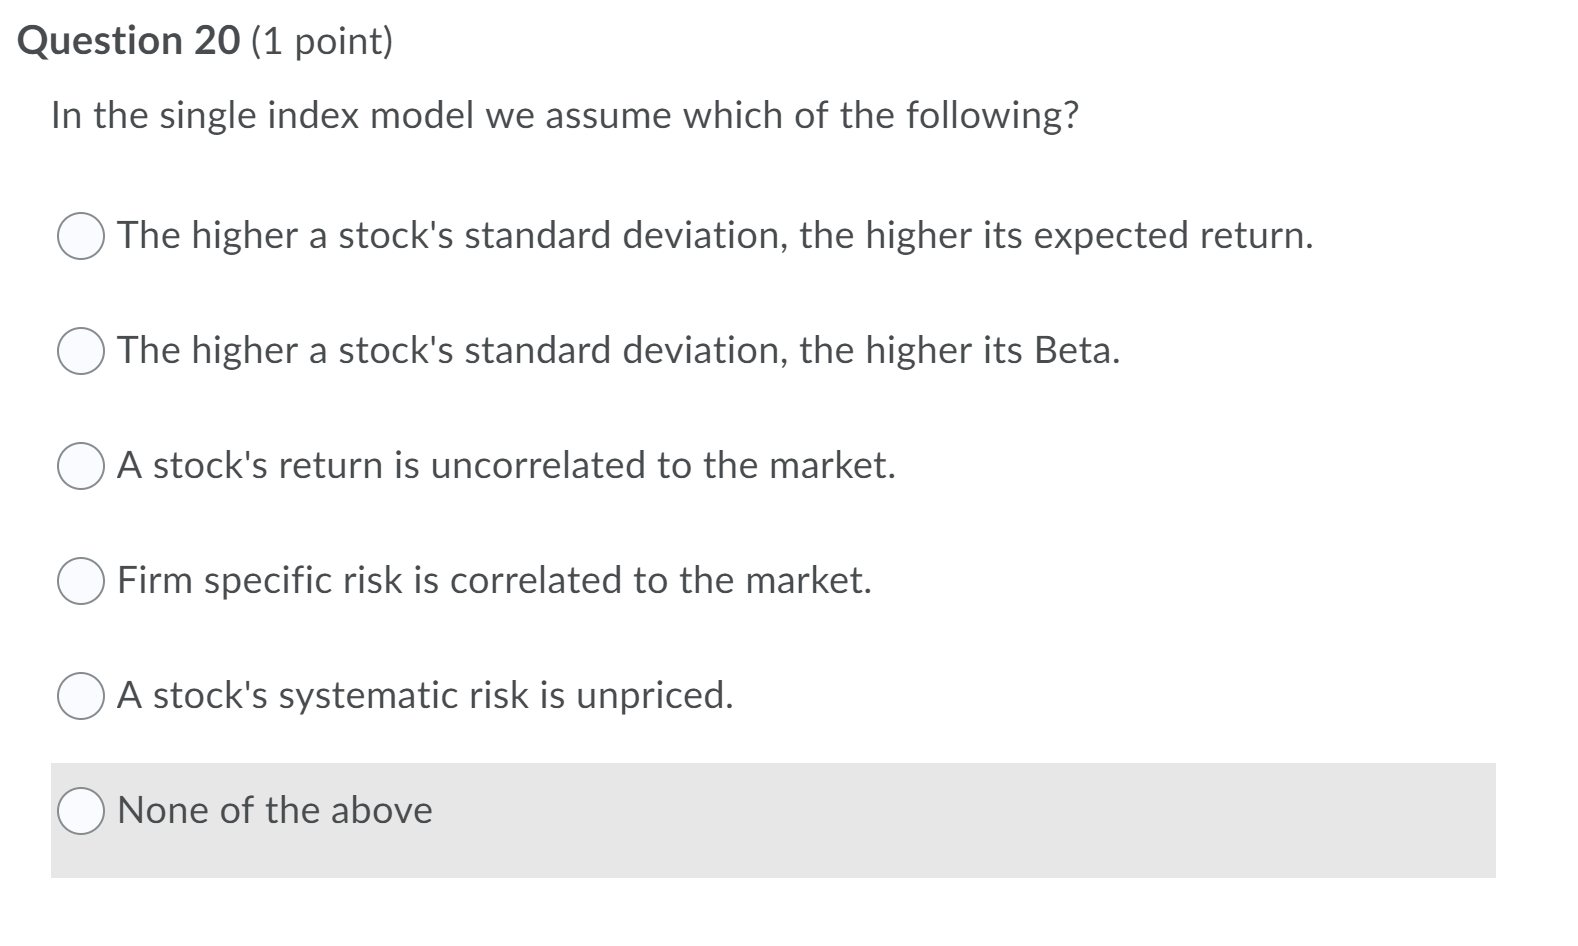Image resolution: width=1578 pixels, height=946 pixels.
Task: Select 'A stock's systematic risk is unpriced'
Action: click(81, 695)
